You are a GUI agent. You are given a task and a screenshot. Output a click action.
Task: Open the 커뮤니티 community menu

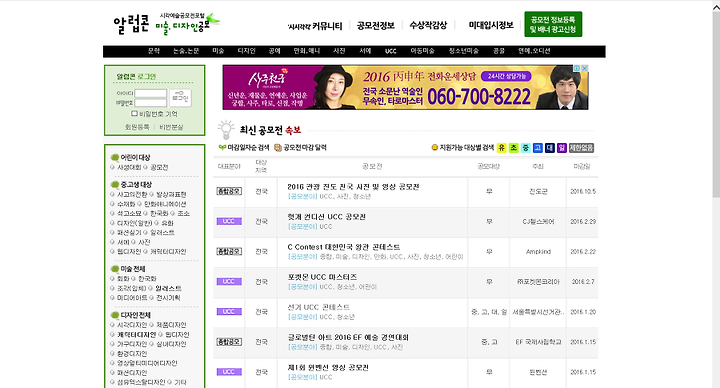[315, 26]
